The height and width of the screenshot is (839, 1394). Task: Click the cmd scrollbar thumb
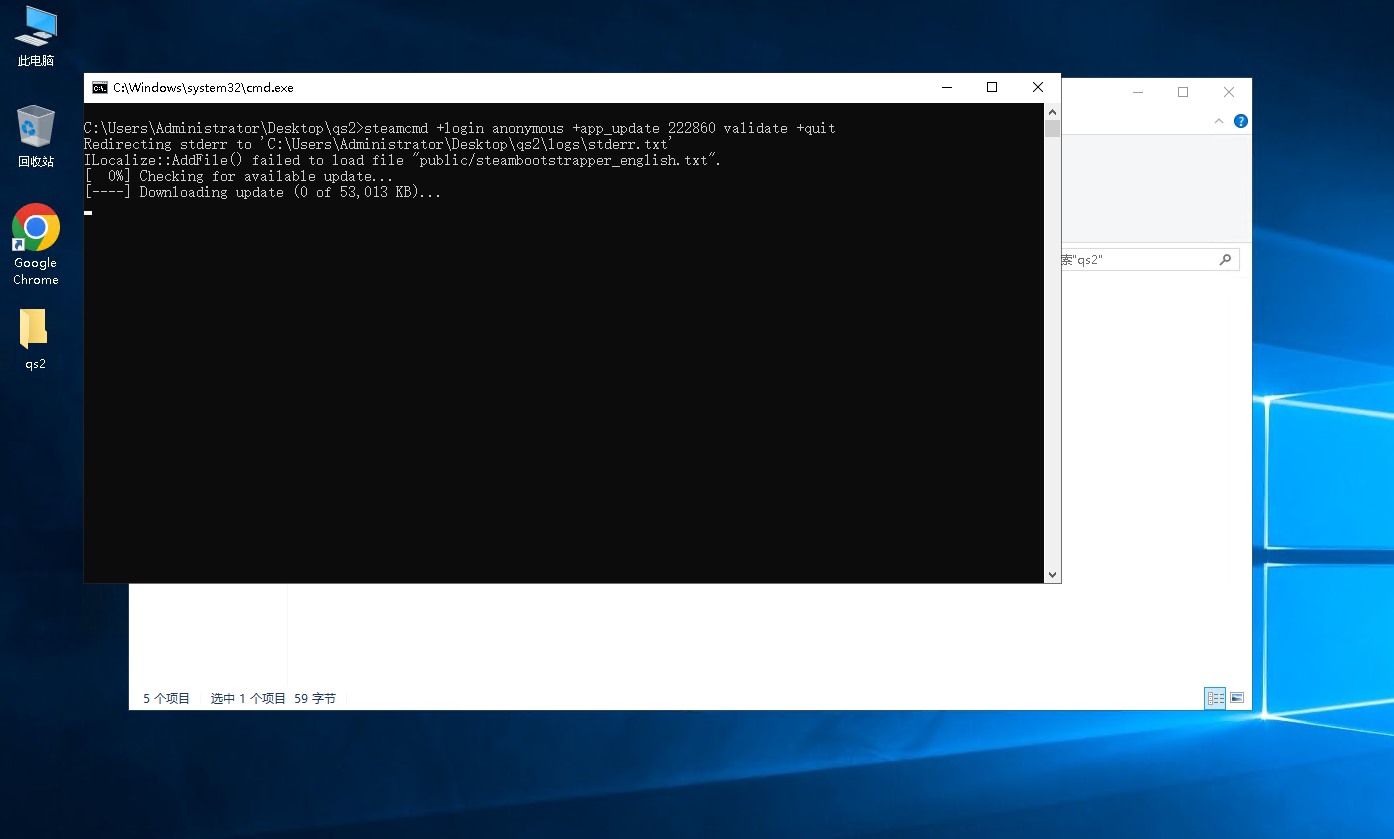pyautogui.click(x=1052, y=129)
